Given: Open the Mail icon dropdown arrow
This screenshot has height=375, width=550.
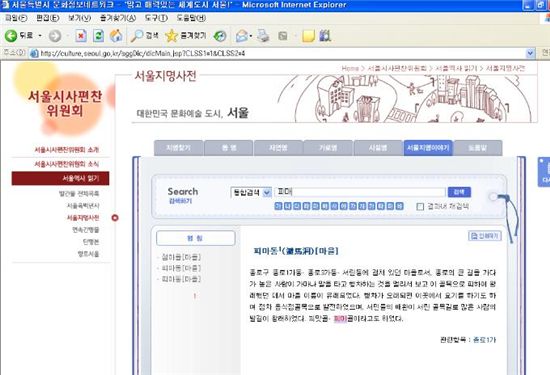Looking at the screenshot, I should pyautogui.click(x=251, y=36).
